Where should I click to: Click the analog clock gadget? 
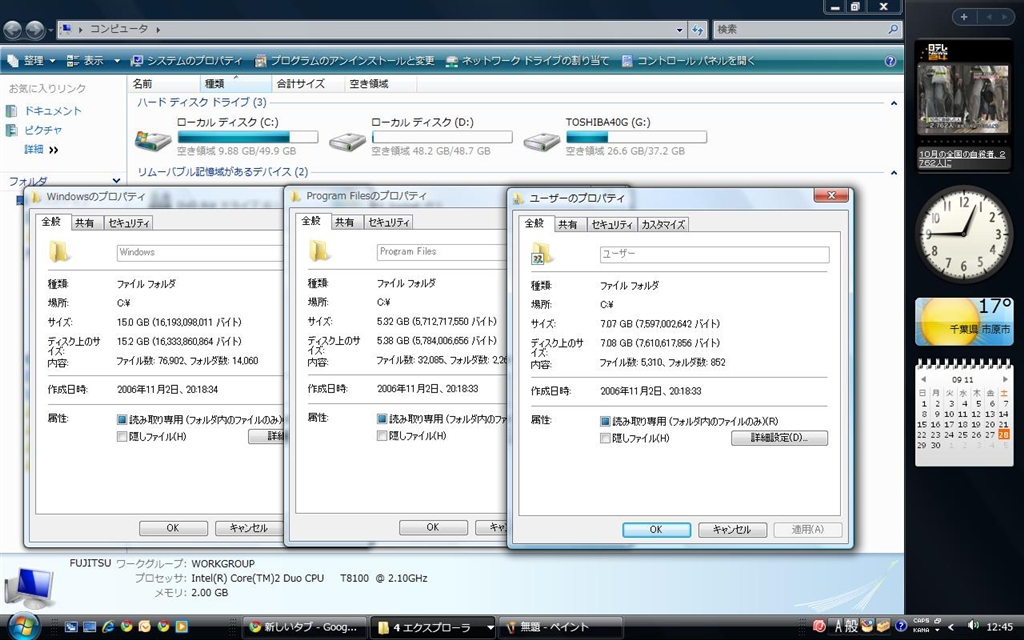[963, 234]
